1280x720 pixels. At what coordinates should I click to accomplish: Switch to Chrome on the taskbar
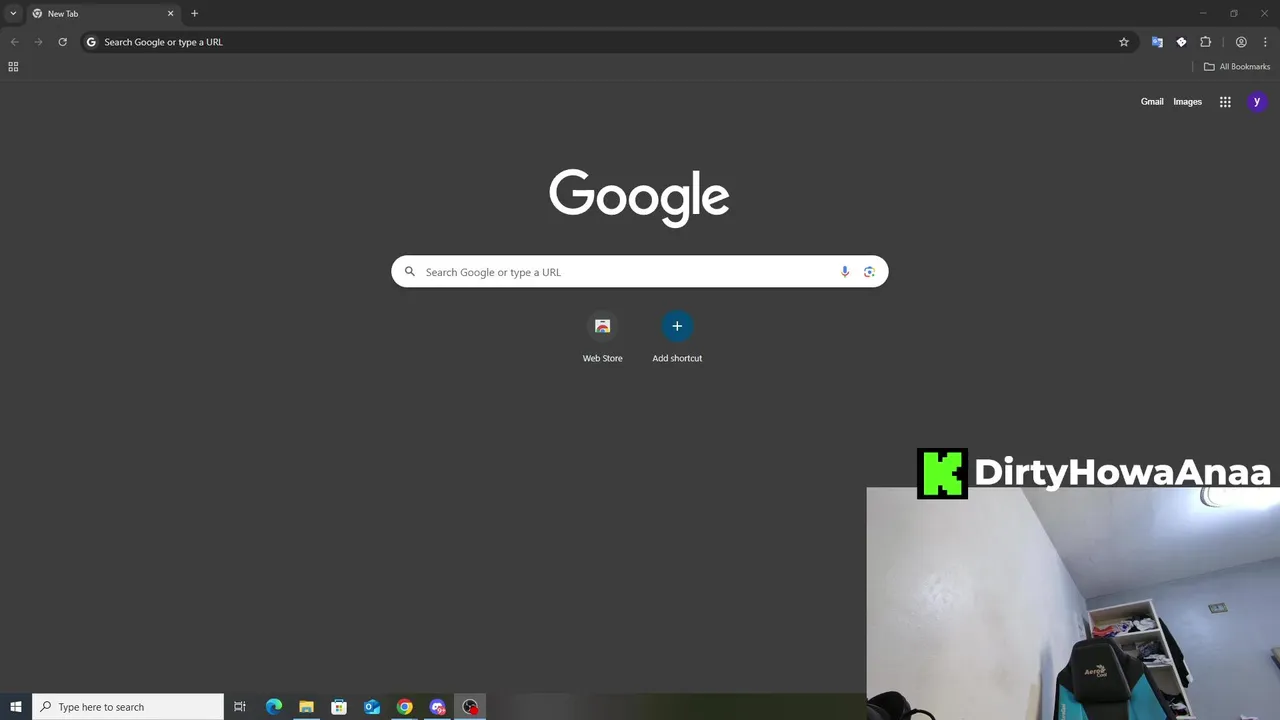[405, 707]
